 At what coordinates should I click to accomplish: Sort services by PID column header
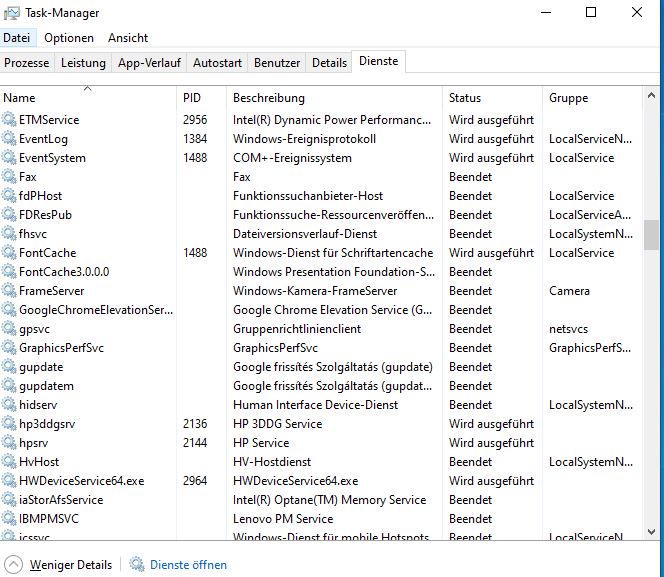point(202,98)
